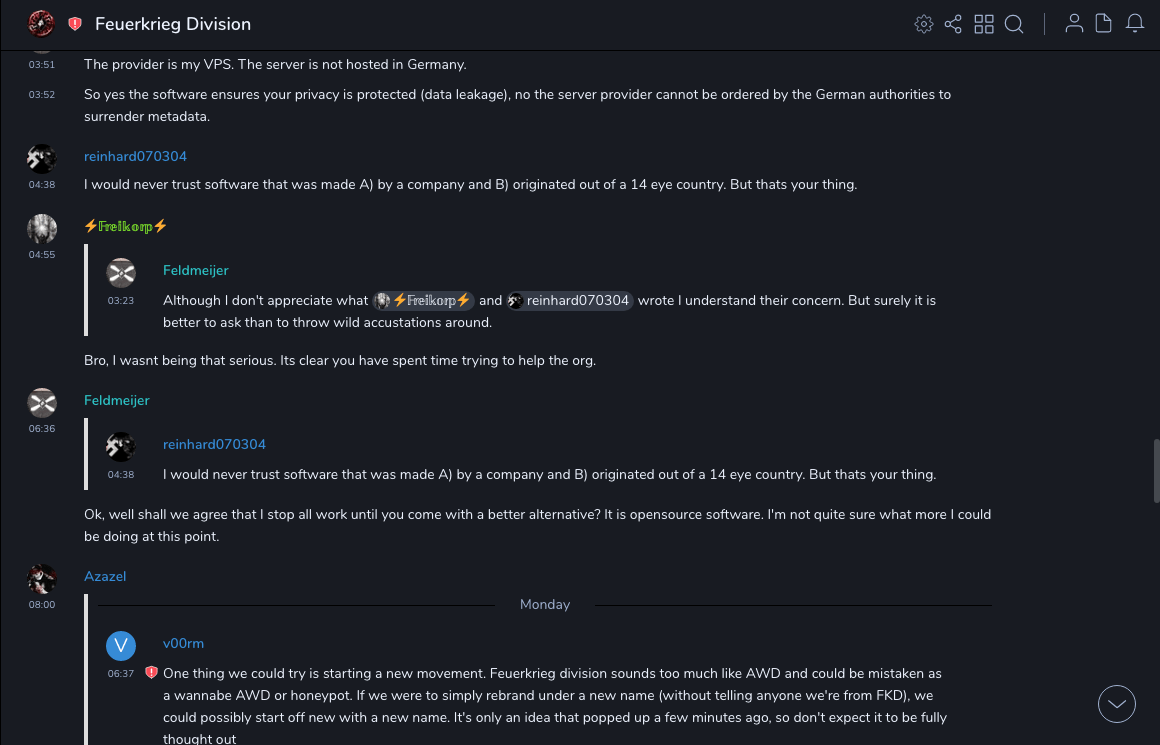
Task: Click the vertical scrollbar thumb on the right edge
Action: pyautogui.click(x=1155, y=464)
